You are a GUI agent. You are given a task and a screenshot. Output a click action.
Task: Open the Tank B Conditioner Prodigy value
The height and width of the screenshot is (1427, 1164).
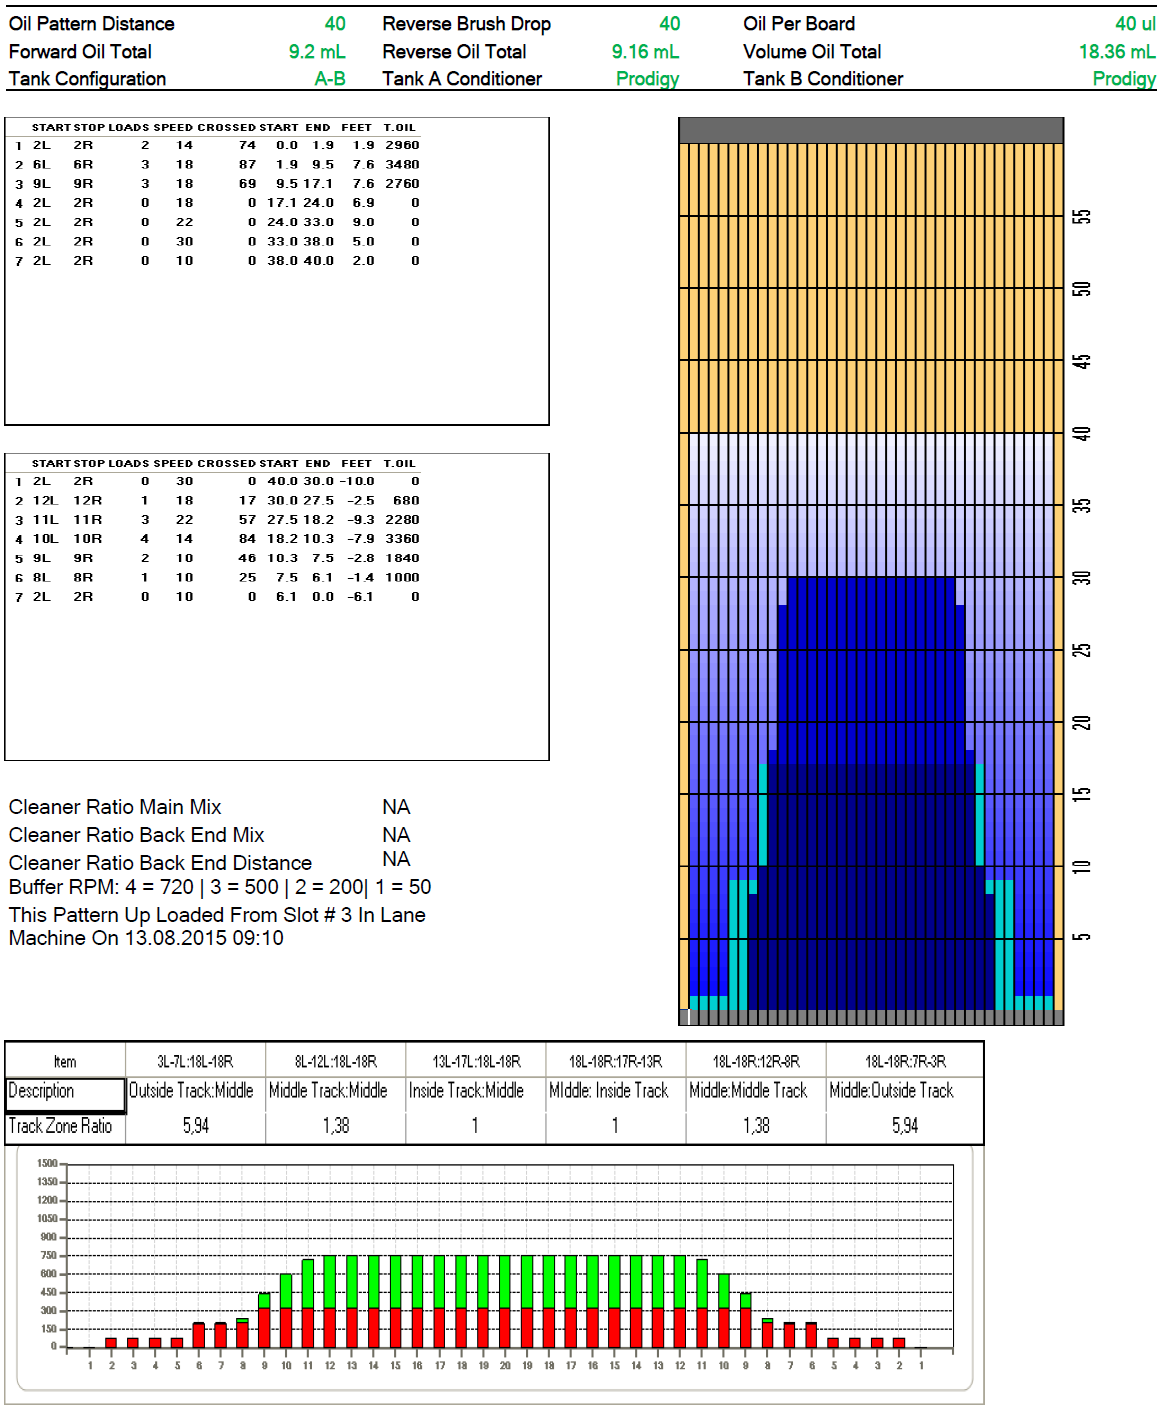(1123, 79)
